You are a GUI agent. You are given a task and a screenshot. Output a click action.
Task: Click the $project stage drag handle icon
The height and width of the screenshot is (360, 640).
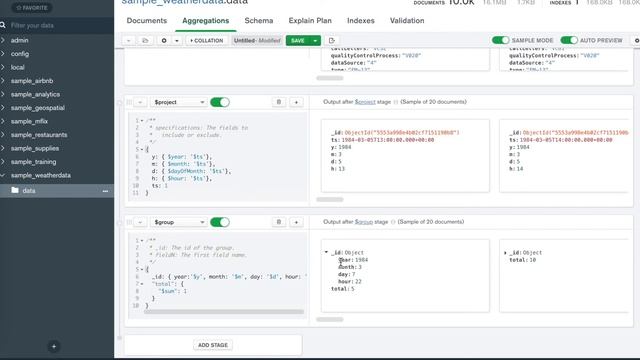129,102
